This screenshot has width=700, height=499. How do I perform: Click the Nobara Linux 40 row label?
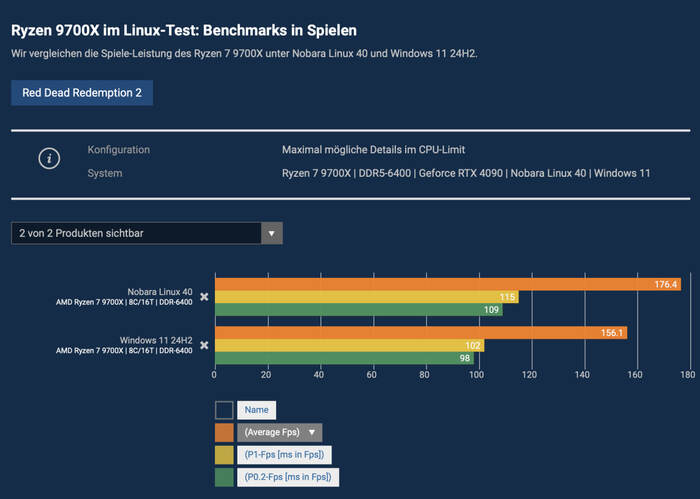[159, 291]
